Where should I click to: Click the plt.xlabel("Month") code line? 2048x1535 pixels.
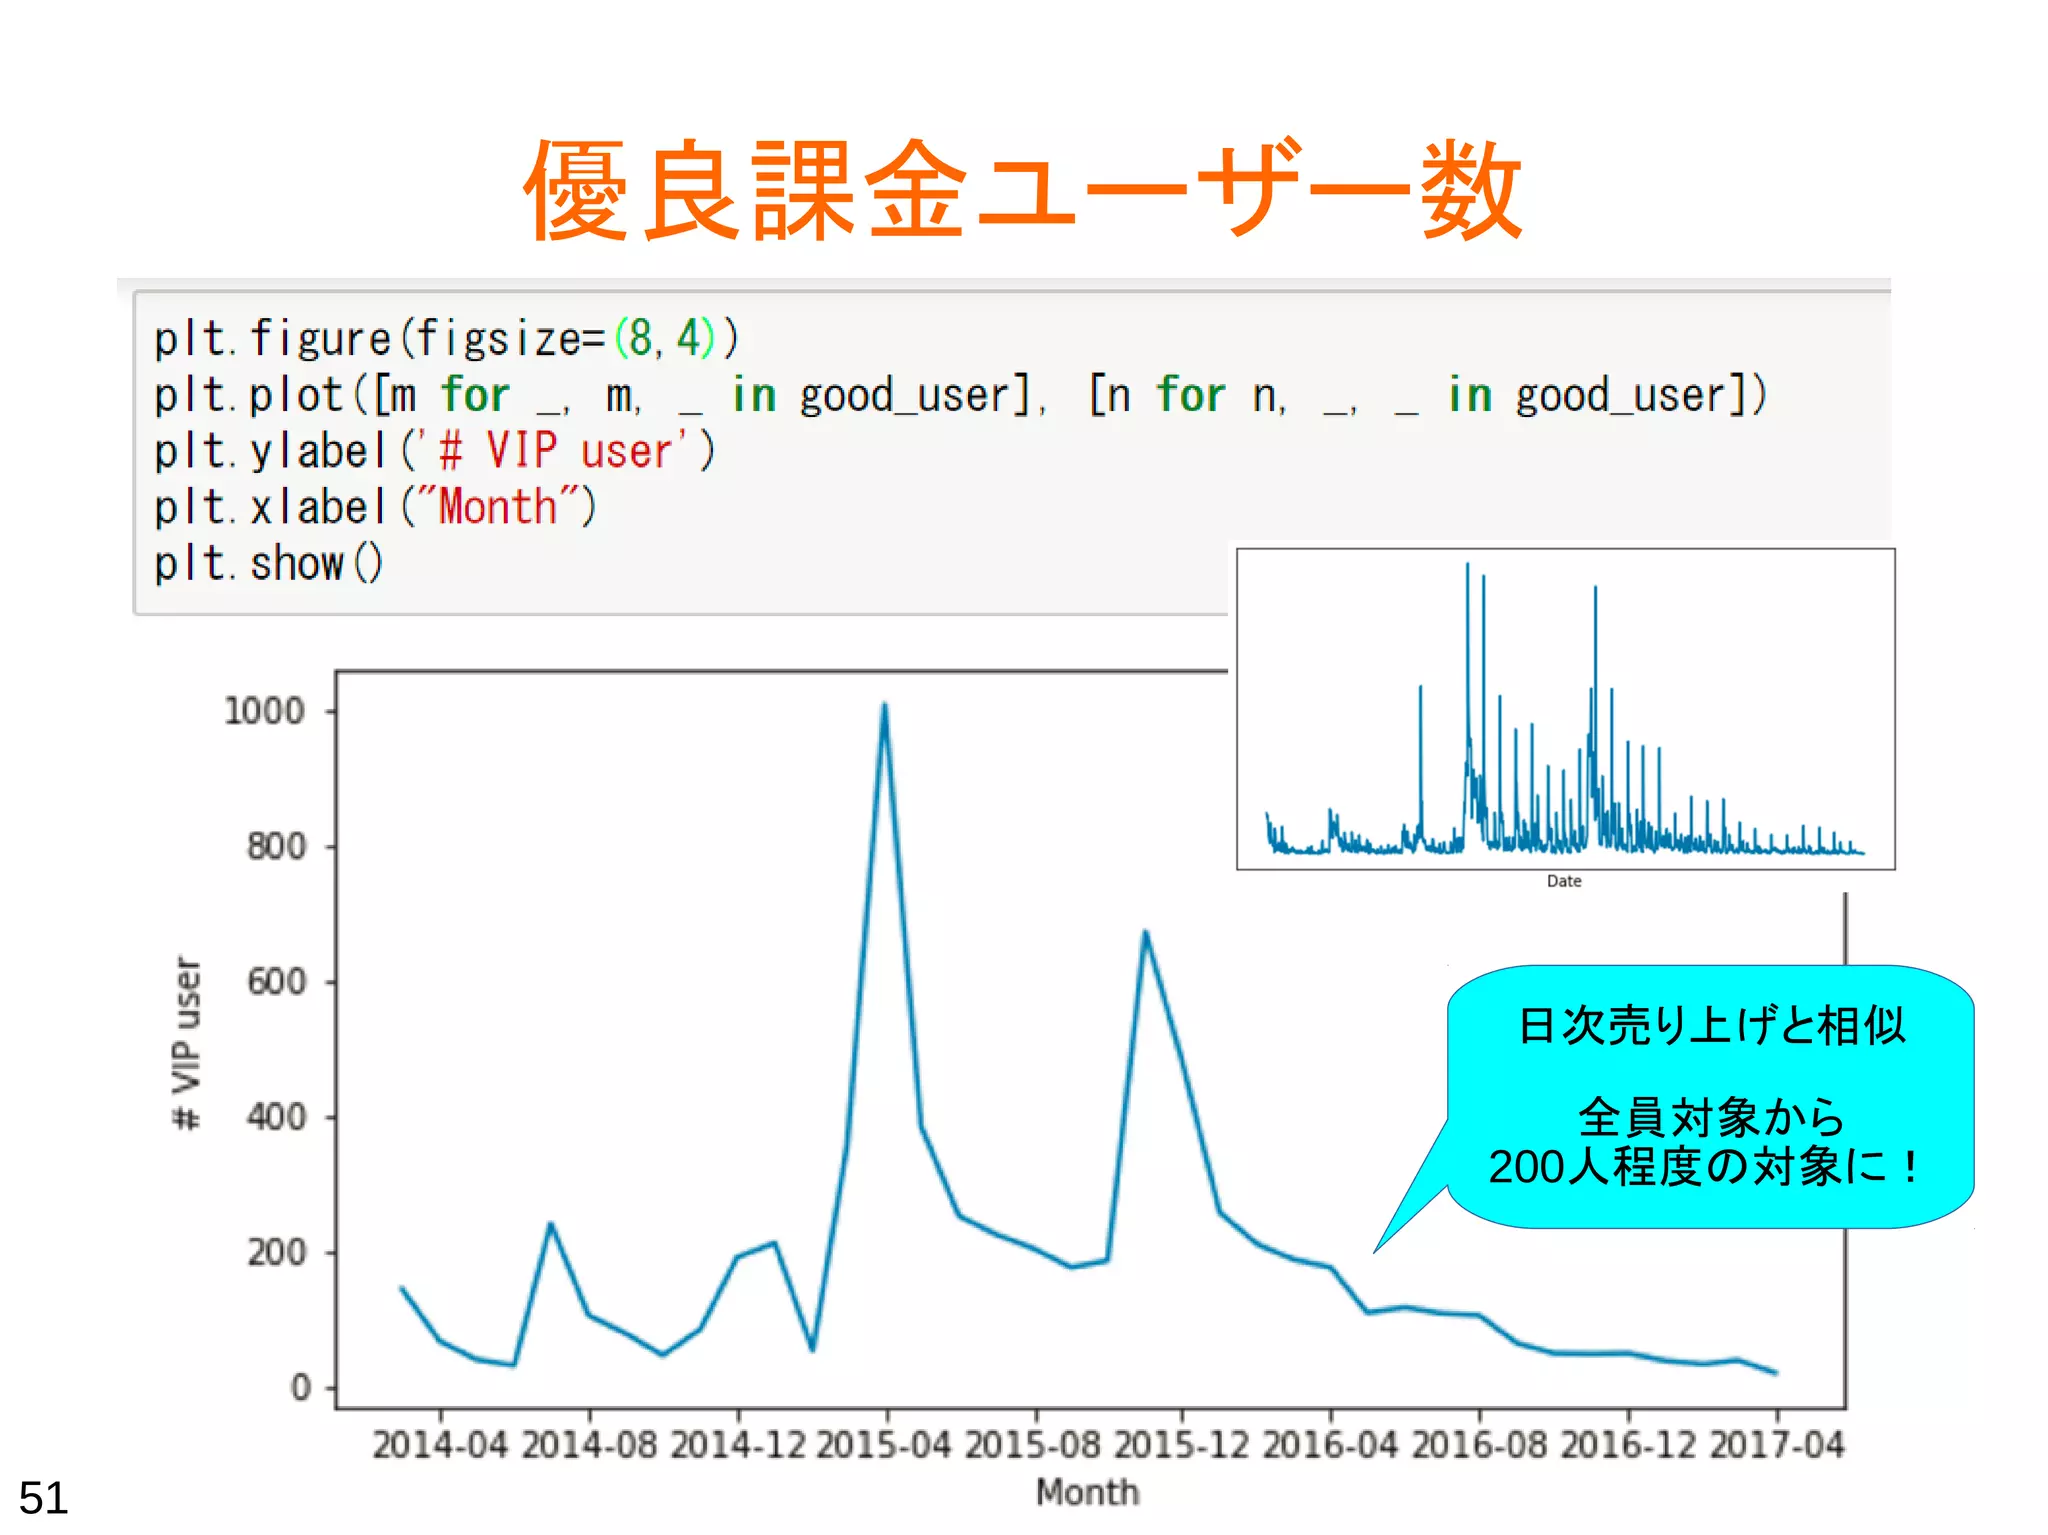375,507
